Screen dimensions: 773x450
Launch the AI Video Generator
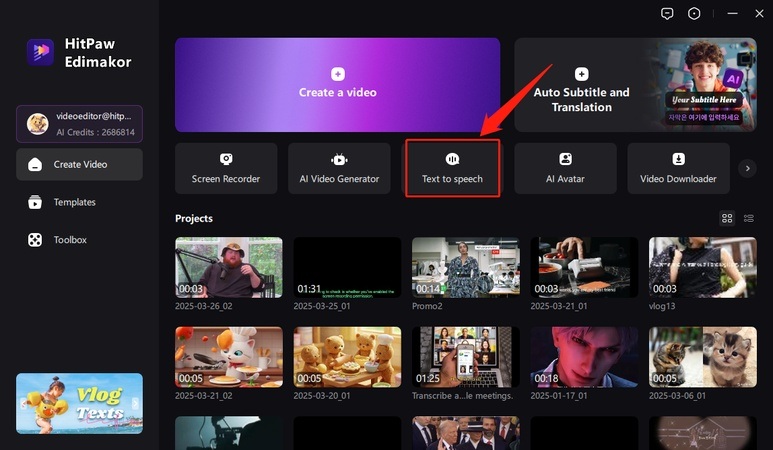coord(339,168)
